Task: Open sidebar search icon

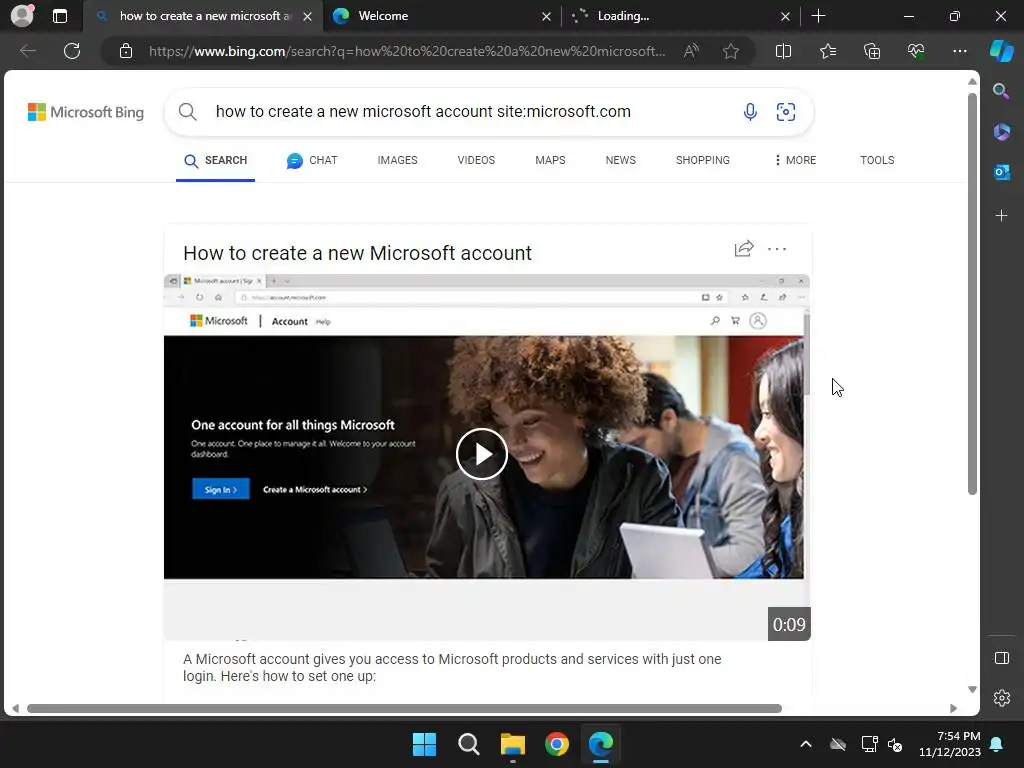Action: [x=1001, y=91]
